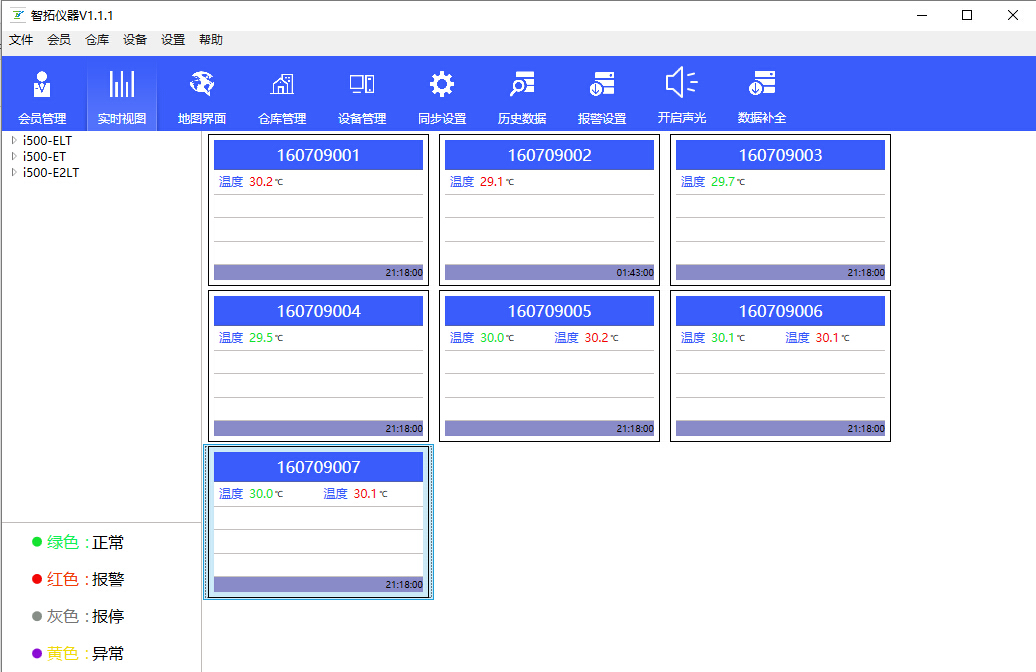Open the 仓库管理 warehouse icon
This screenshot has width=1036, height=672.
[282, 85]
